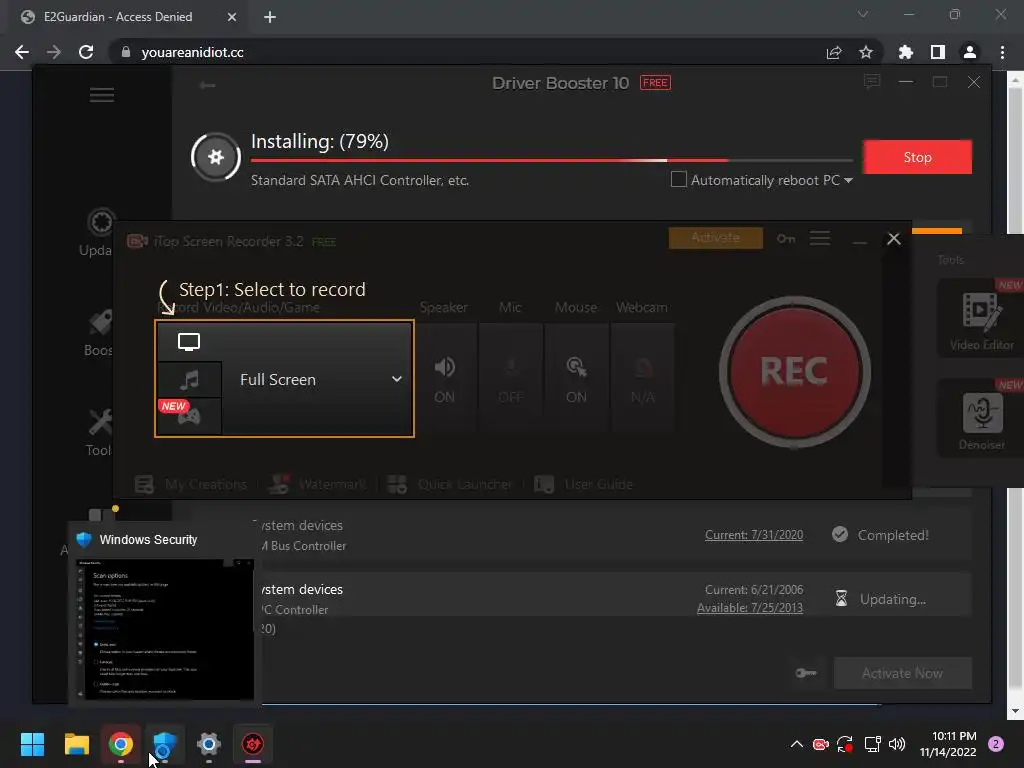This screenshot has height=768, width=1024.
Task: Toggle the Mic OFF control
Action: 511,380
